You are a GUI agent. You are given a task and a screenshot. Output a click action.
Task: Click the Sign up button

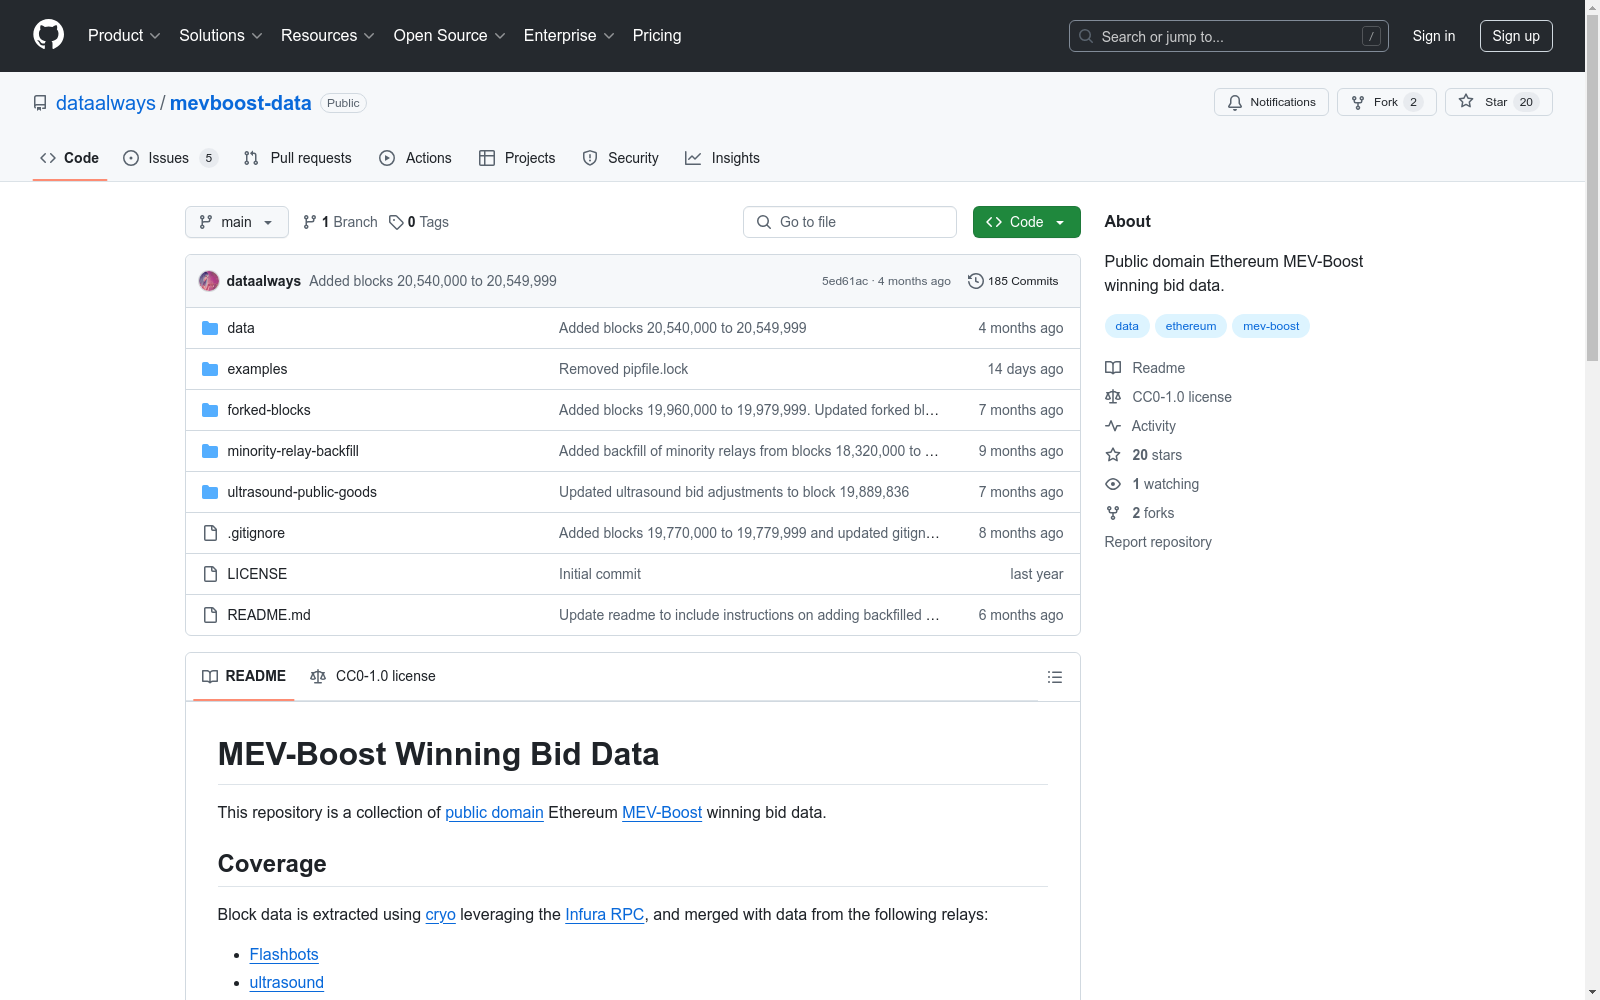(x=1516, y=36)
